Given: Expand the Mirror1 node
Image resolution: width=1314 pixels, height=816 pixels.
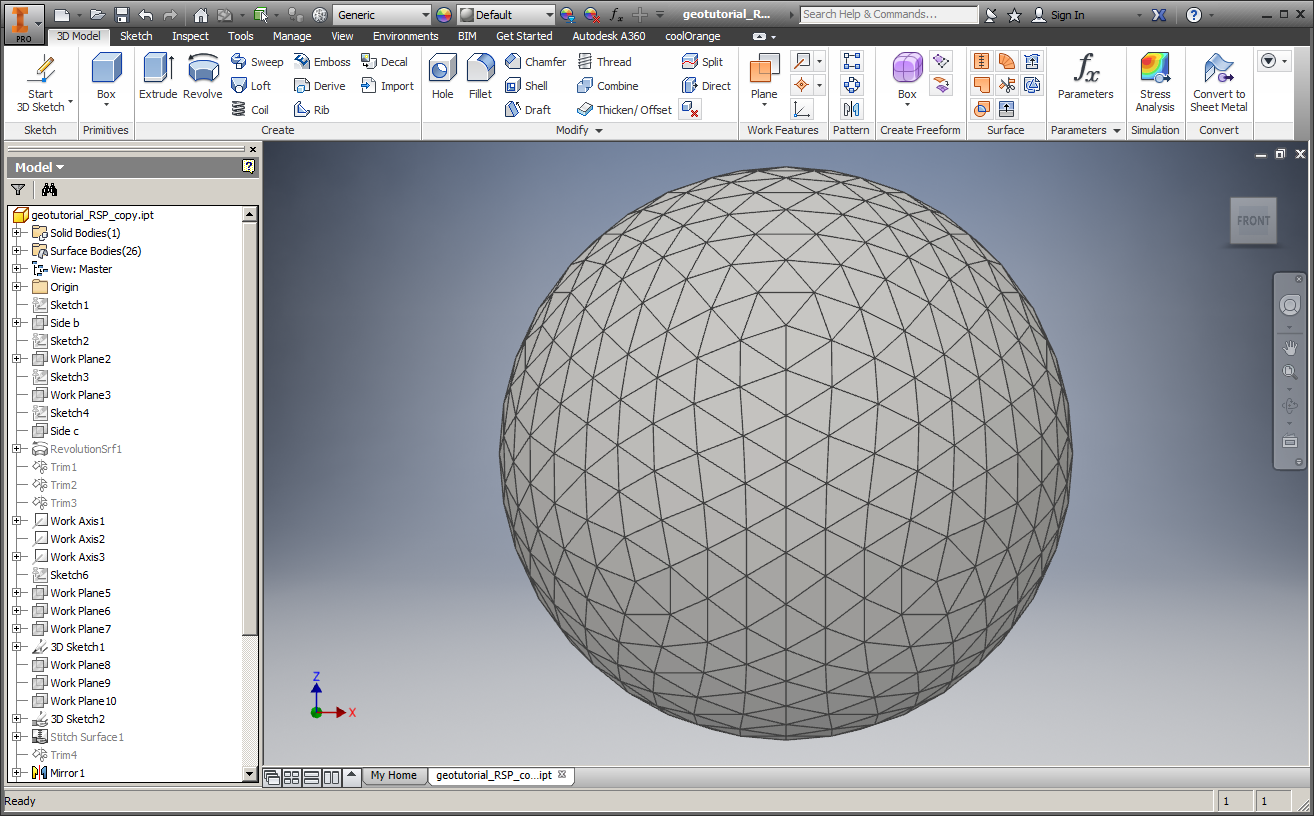Looking at the screenshot, I should 16,773.
